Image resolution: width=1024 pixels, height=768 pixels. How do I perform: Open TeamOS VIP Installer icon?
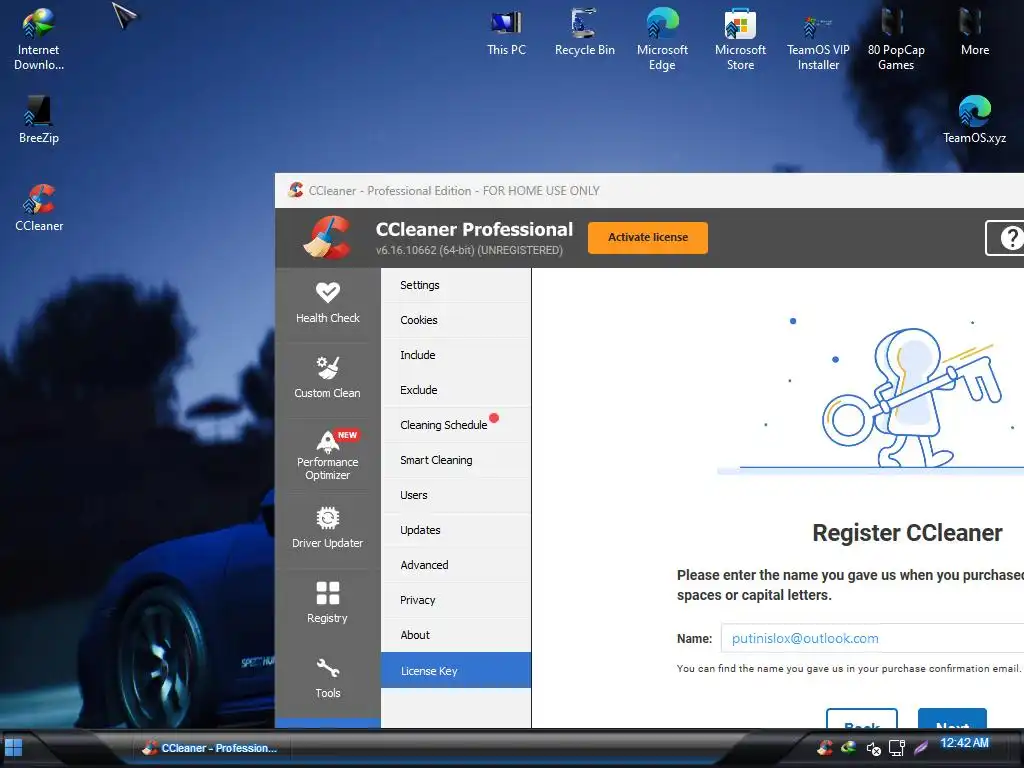[818, 39]
